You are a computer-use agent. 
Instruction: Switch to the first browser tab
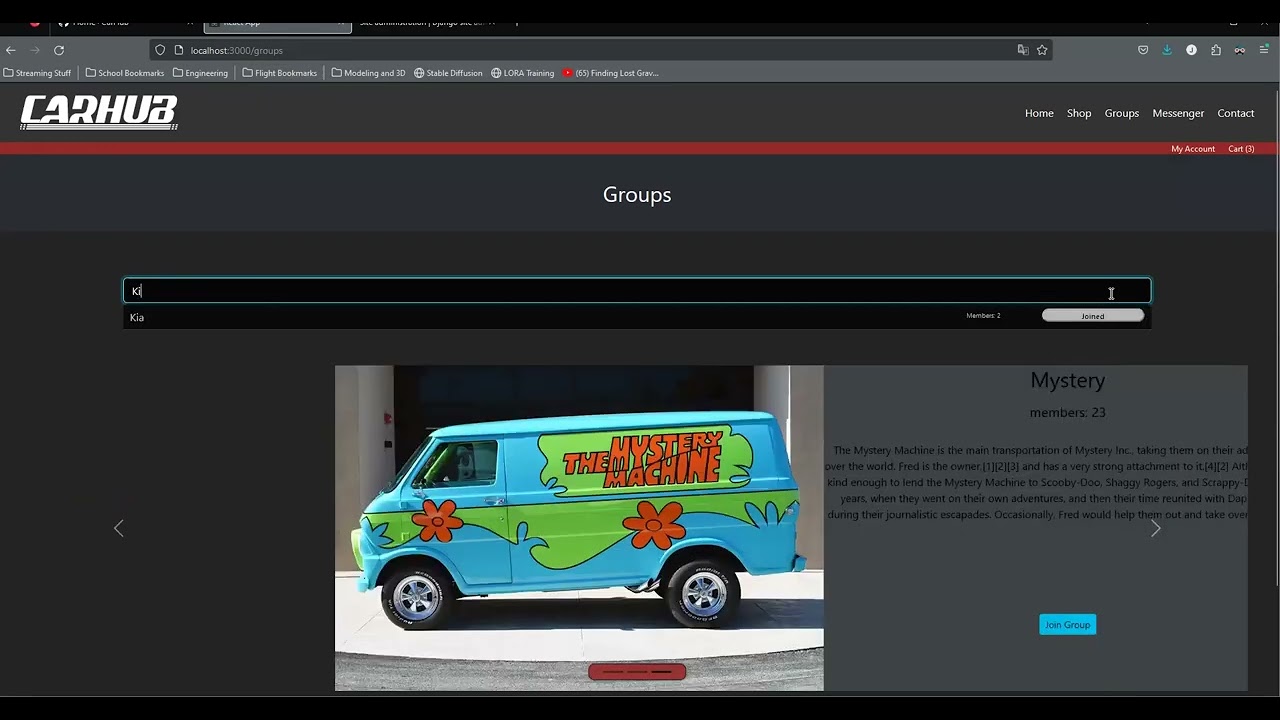[125, 22]
